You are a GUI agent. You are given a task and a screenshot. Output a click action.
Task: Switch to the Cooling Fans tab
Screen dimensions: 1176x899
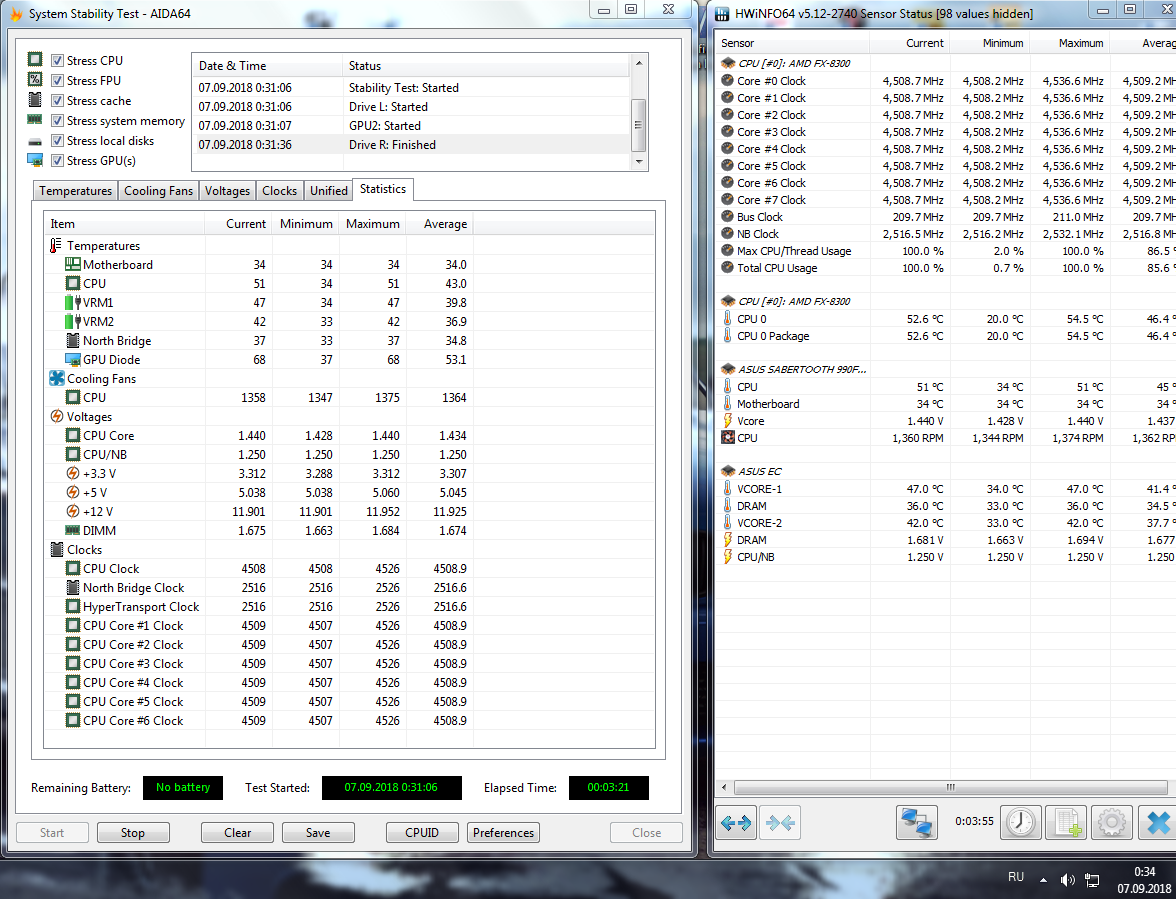tap(158, 190)
